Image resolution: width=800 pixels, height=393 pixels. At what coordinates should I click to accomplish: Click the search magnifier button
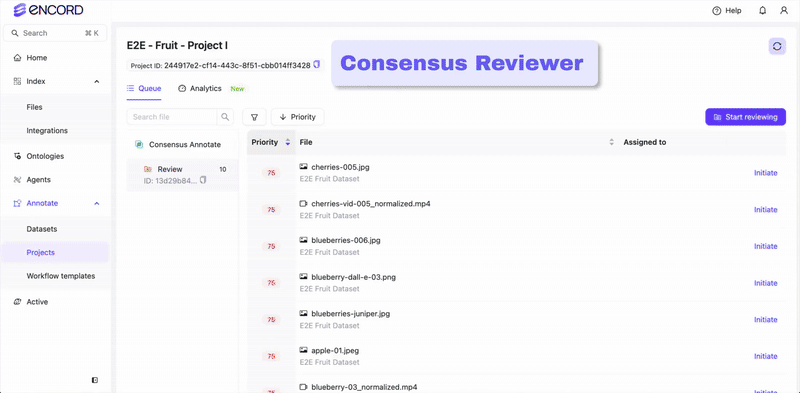tap(225, 117)
